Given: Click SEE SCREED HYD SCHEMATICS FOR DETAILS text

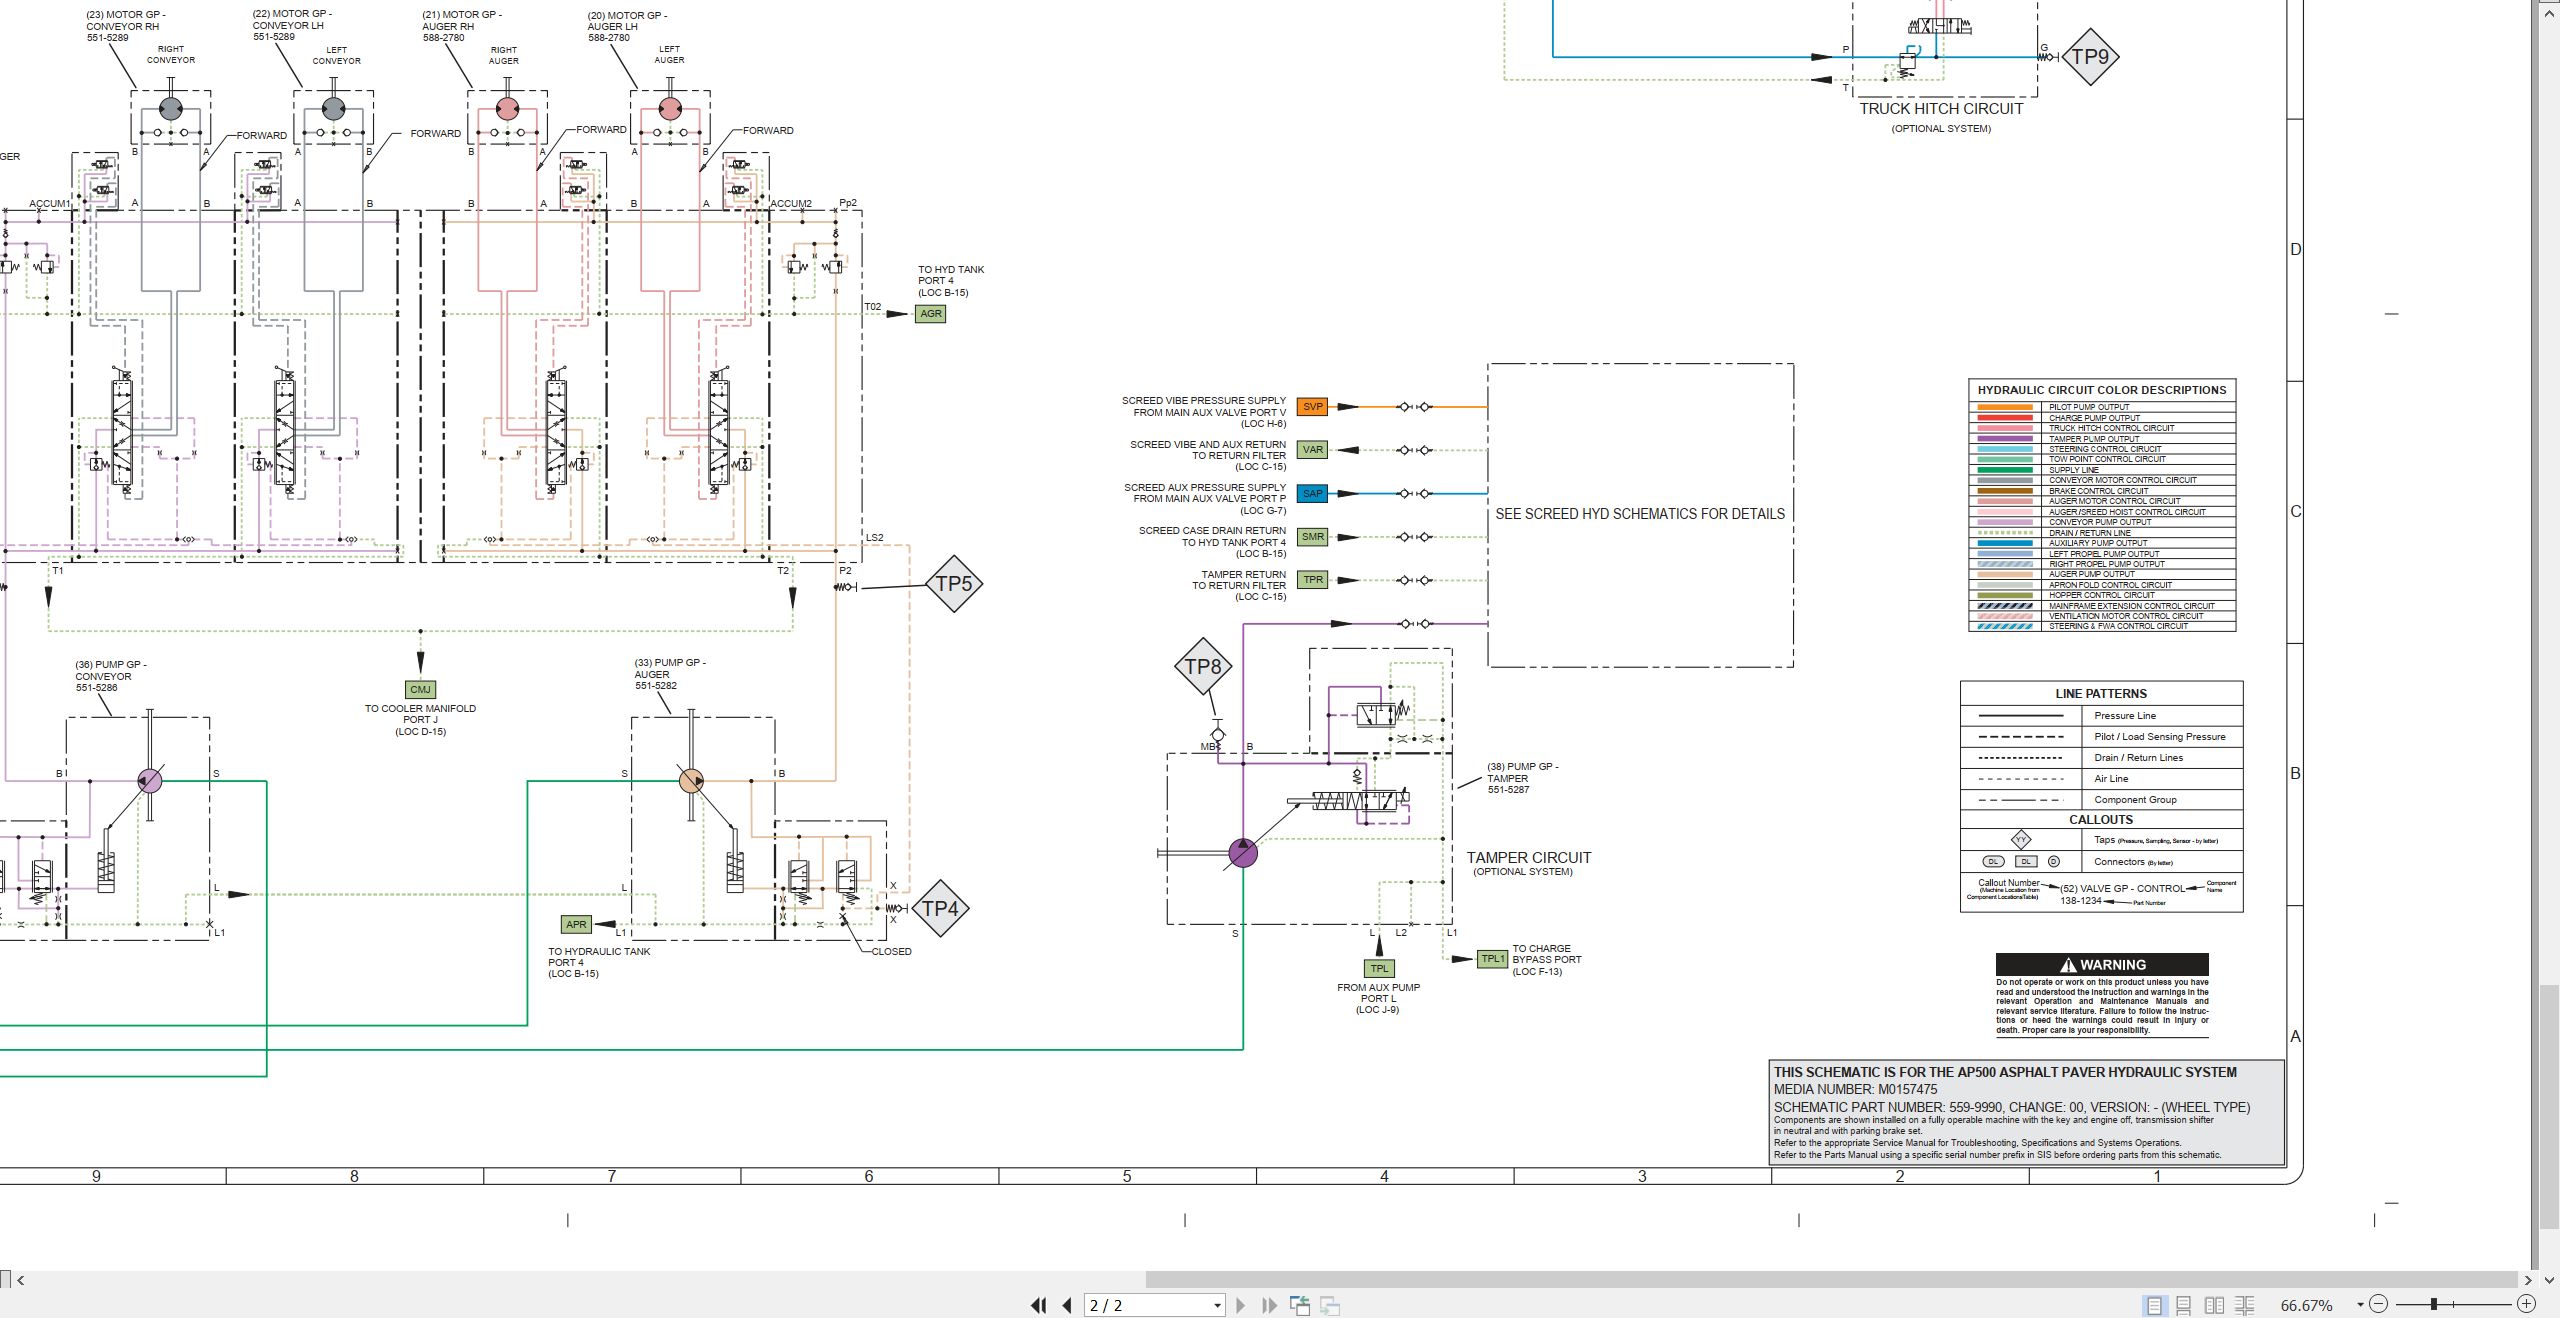Looking at the screenshot, I should [x=1640, y=514].
